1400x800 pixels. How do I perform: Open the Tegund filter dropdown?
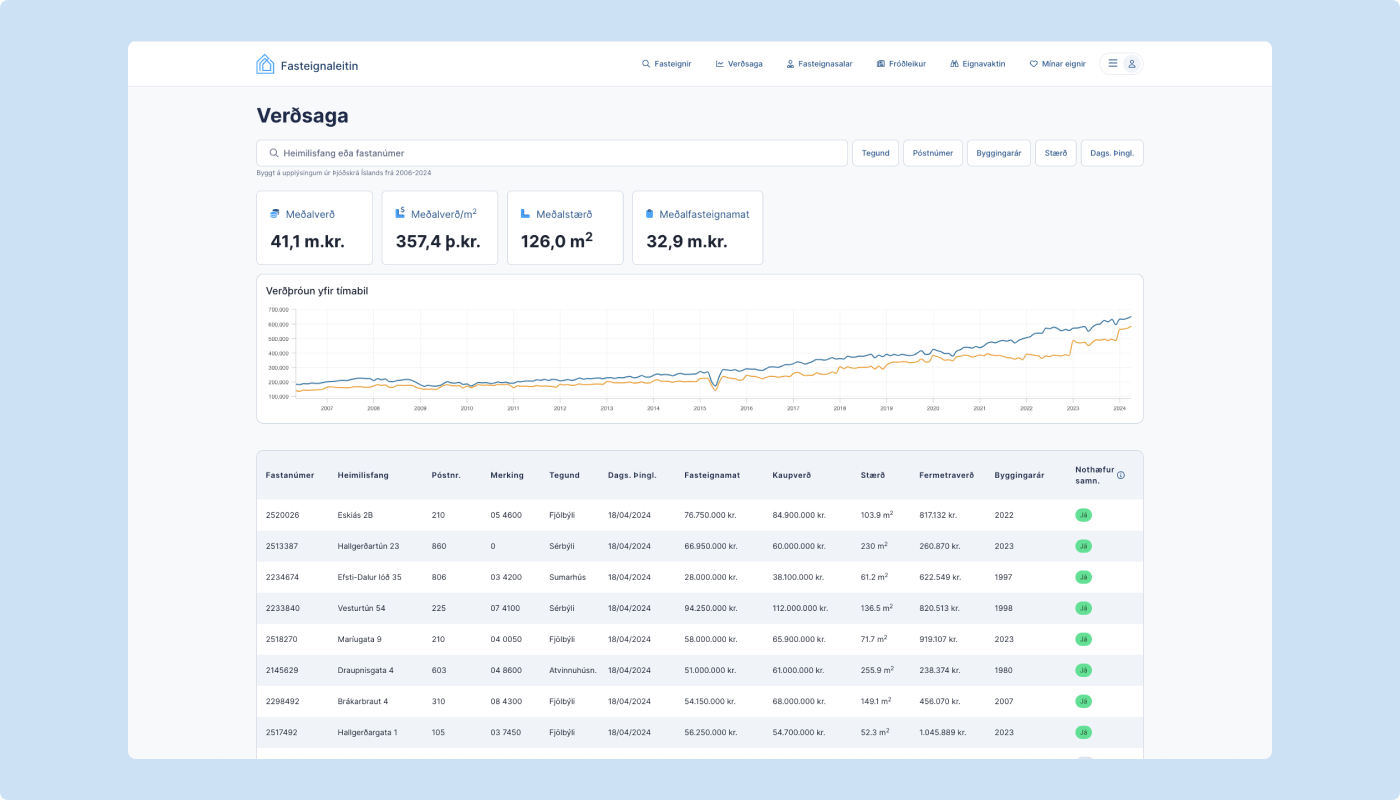coord(875,153)
